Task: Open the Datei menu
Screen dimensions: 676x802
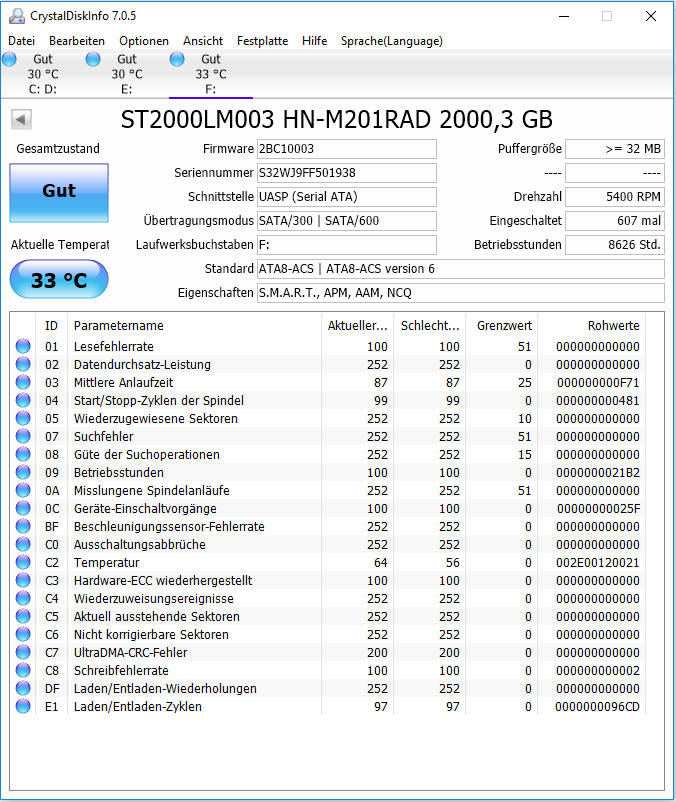Action: (x=21, y=41)
